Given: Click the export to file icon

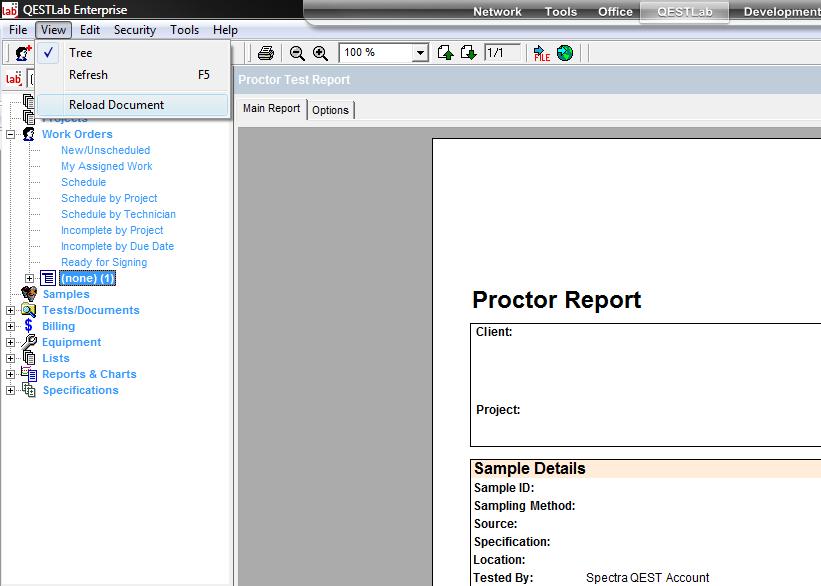Looking at the screenshot, I should click(x=541, y=53).
